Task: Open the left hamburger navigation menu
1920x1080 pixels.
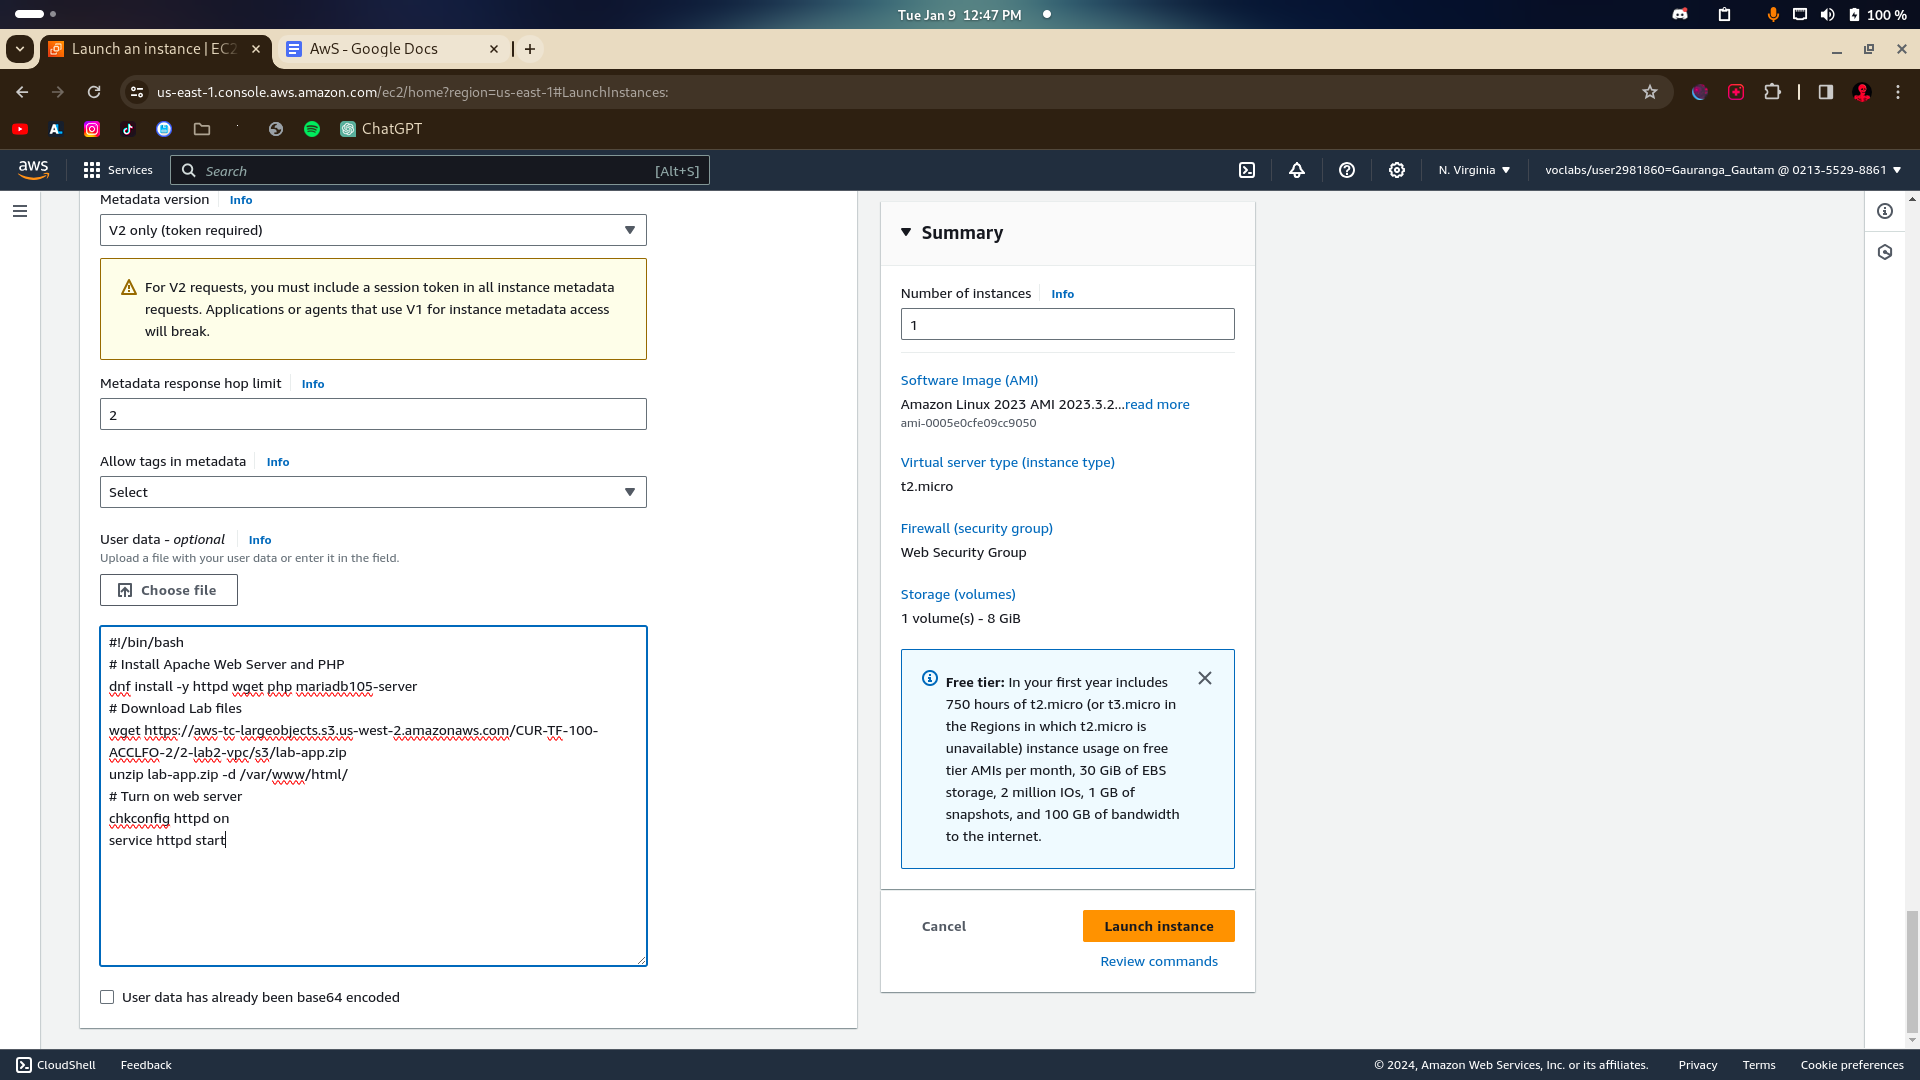Action: (20, 211)
